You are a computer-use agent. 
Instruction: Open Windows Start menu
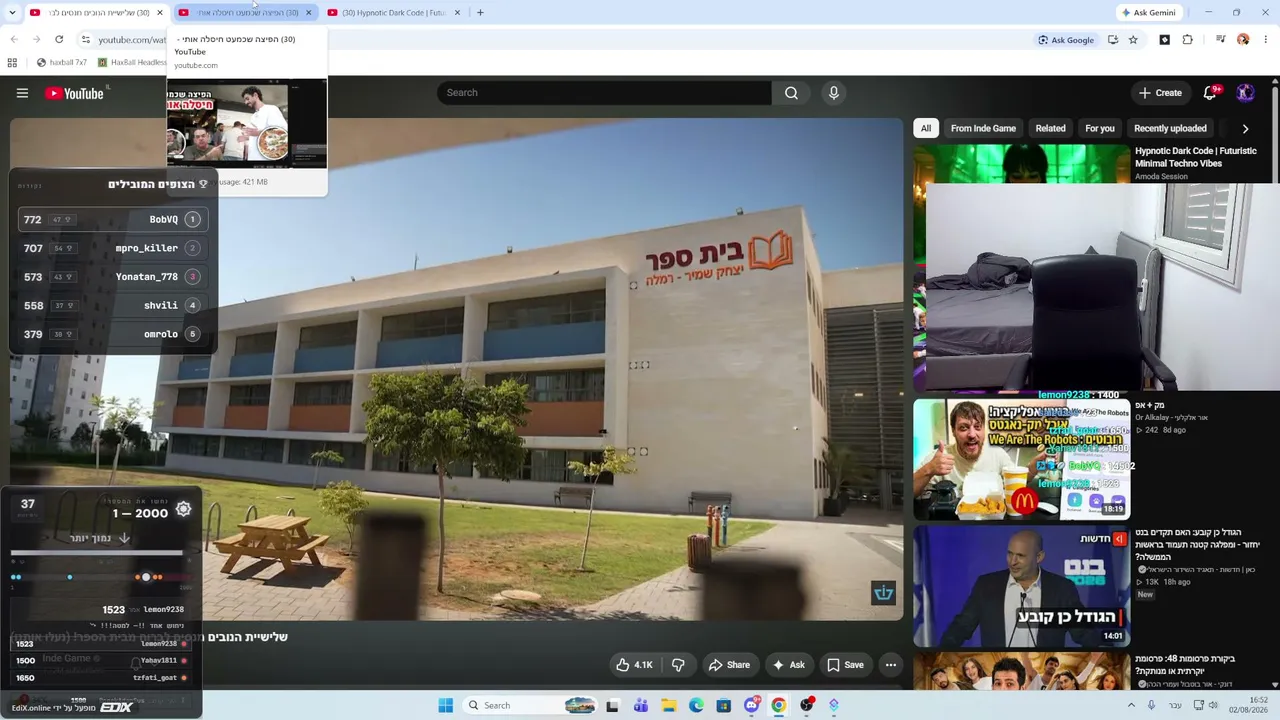pyautogui.click(x=446, y=706)
